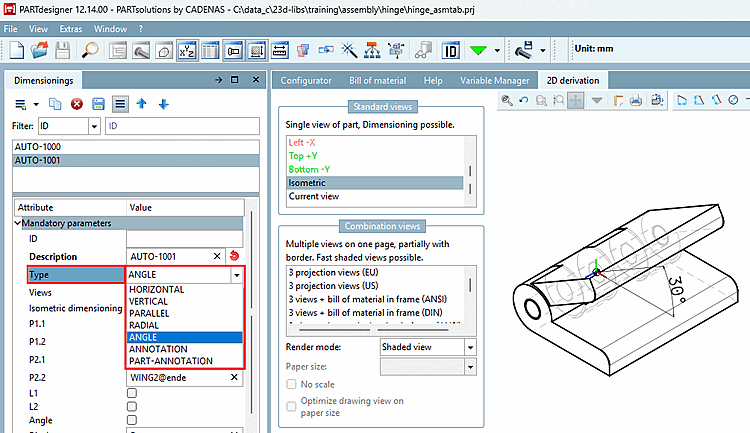750x433 pixels.
Task: Reset Description with red circular arrow icon
Action: click(234, 255)
